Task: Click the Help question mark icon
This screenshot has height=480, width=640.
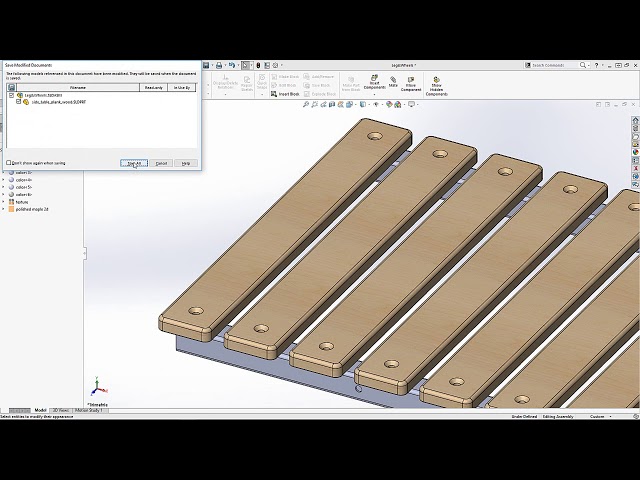Action: pyautogui.click(x=596, y=65)
